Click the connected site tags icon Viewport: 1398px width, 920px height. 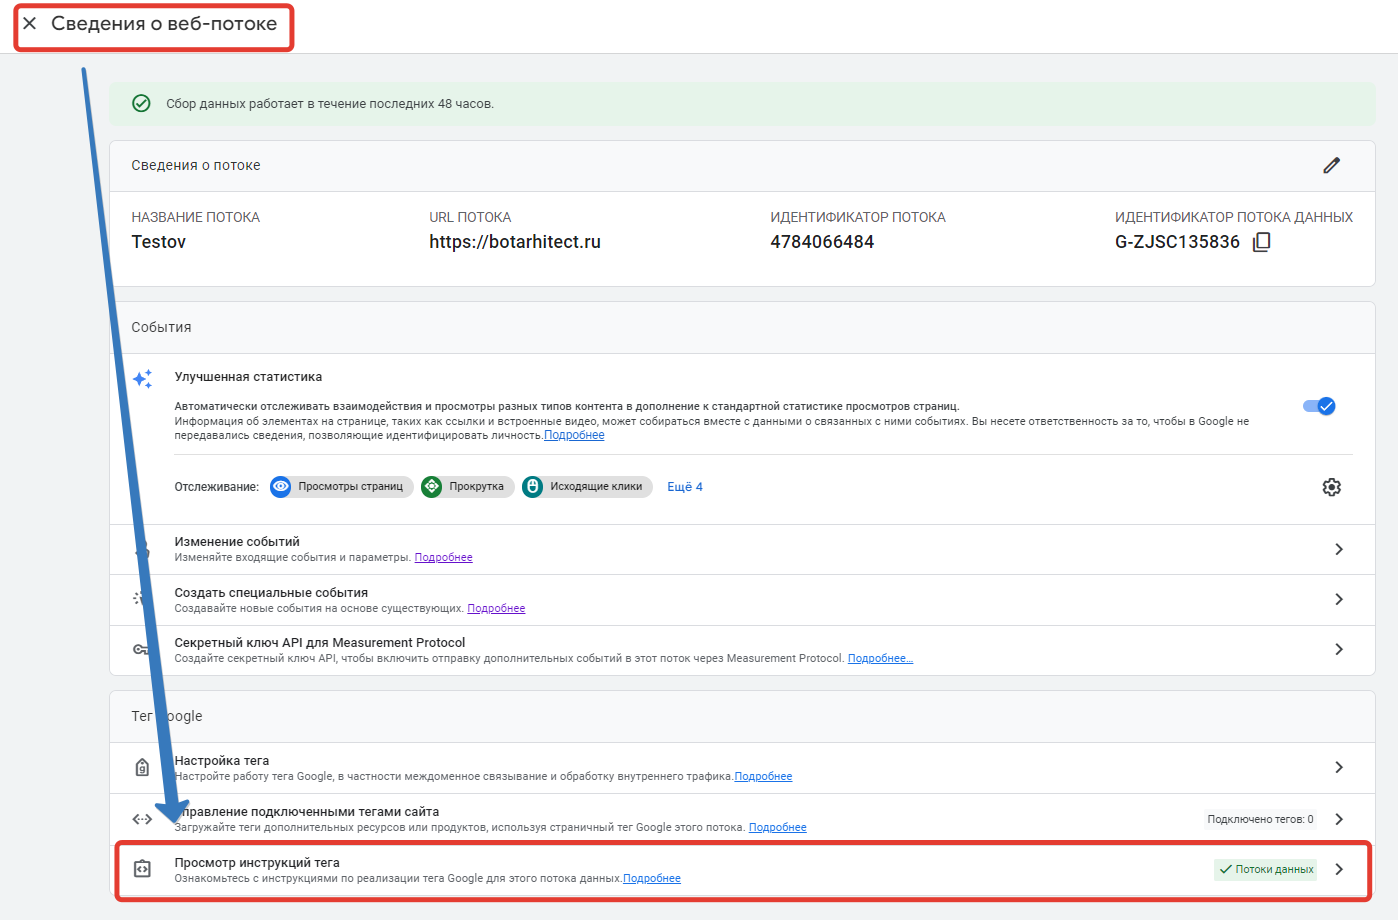(142, 819)
